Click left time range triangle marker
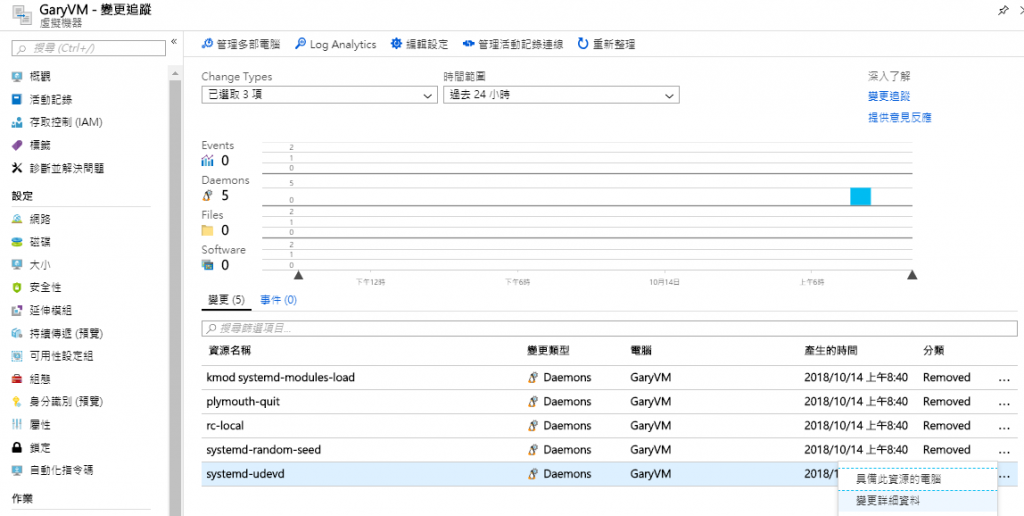The height and width of the screenshot is (516, 1024). pos(298,275)
